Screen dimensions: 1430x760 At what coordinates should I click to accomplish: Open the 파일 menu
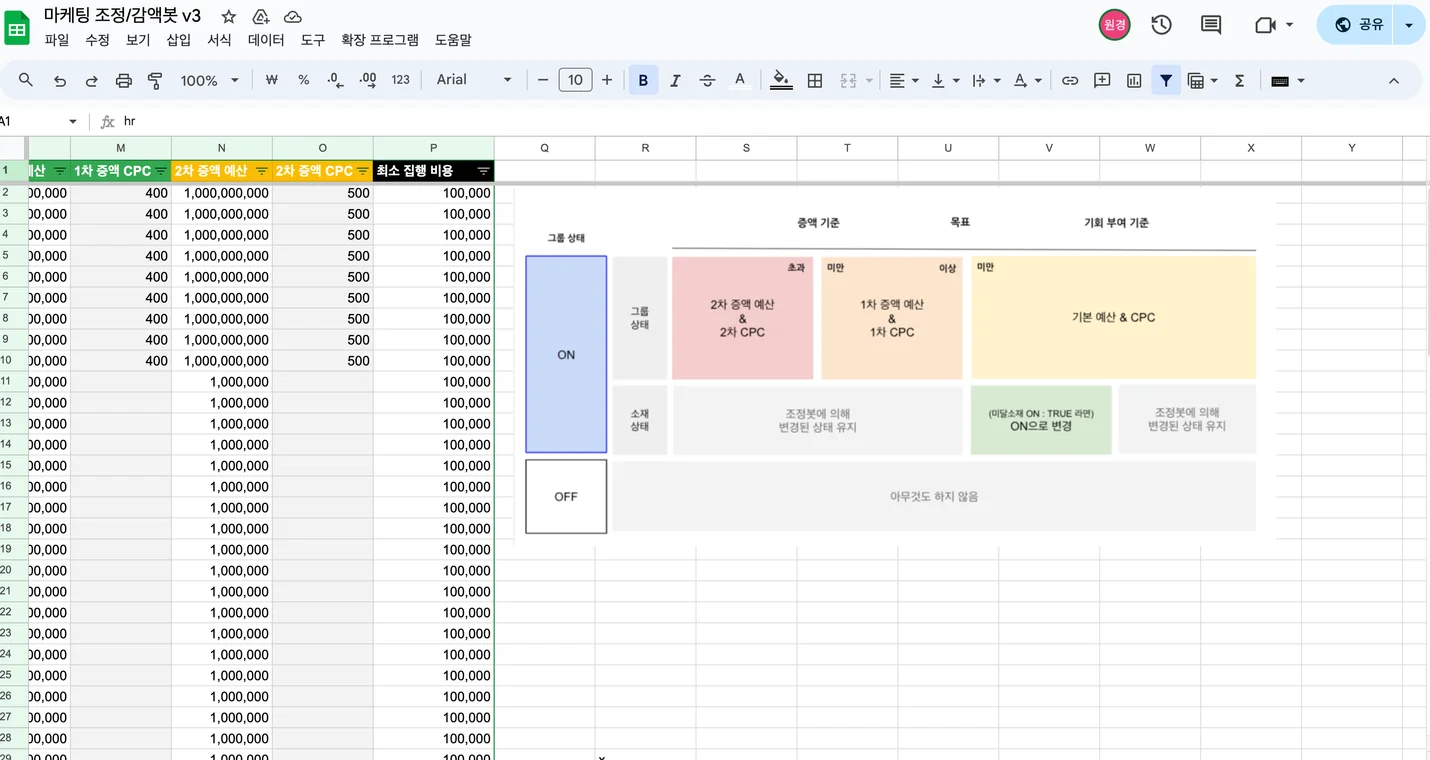coord(57,40)
